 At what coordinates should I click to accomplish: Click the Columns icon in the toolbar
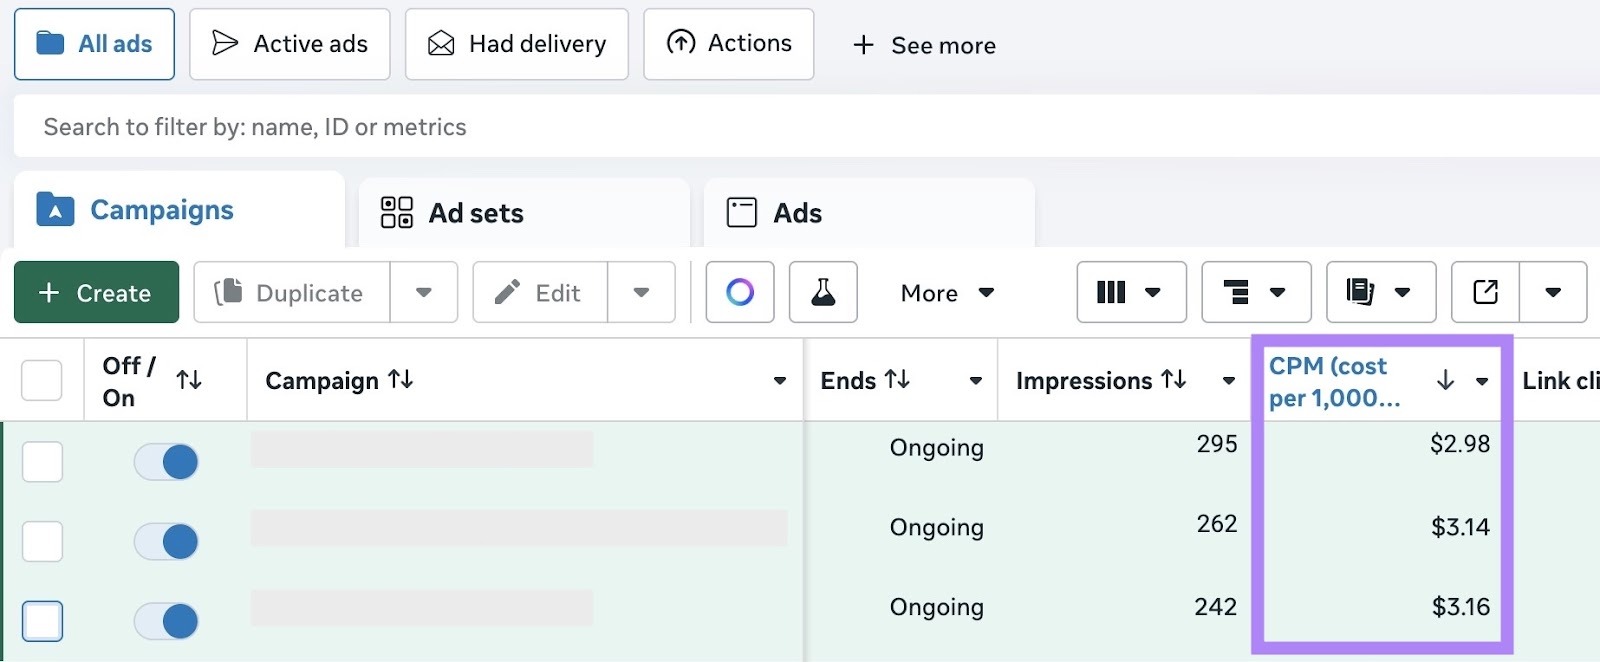(x=1112, y=292)
